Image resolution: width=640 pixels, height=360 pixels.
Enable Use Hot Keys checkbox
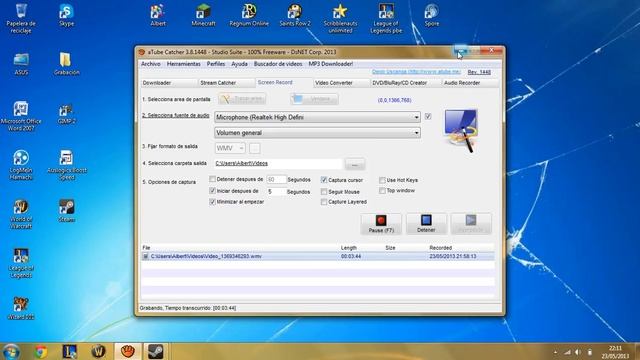tap(382, 180)
